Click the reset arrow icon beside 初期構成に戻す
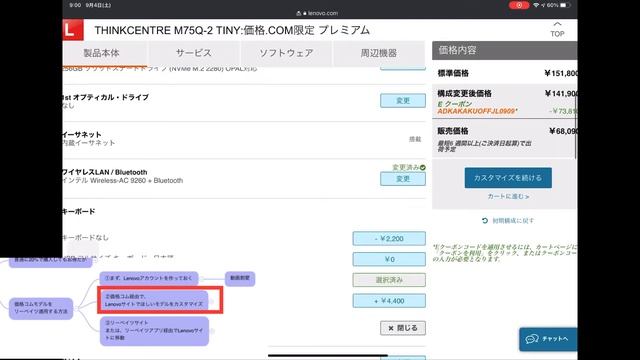Viewport: 640px width, 360px height. [484, 221]
